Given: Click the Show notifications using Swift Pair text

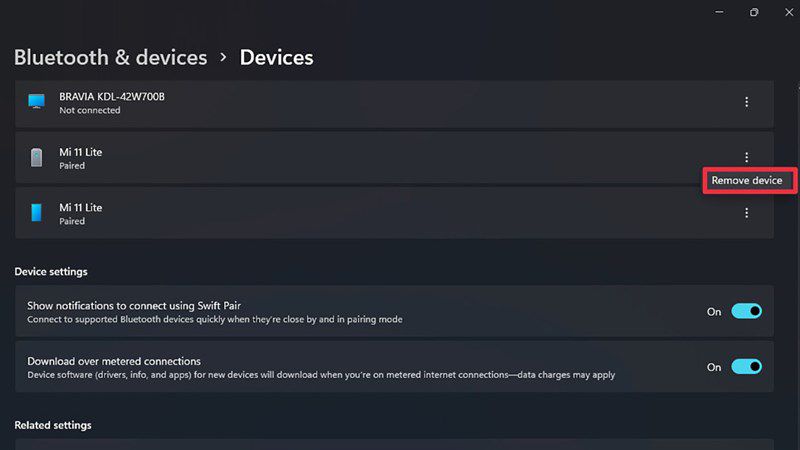Looking at the screenshot, I should (134, 305).
